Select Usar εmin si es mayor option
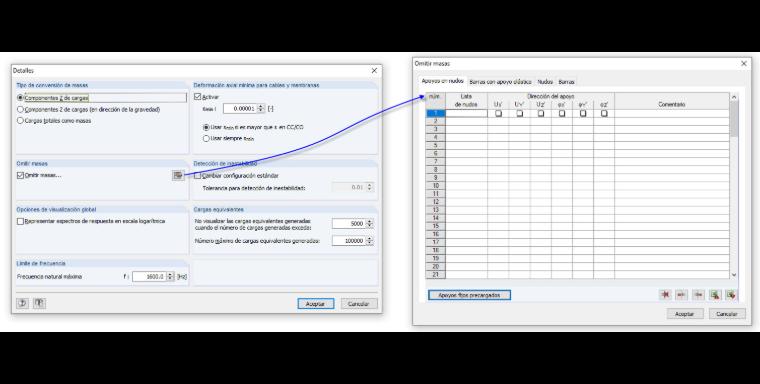 pyautogui.click(x=206, y=127)
